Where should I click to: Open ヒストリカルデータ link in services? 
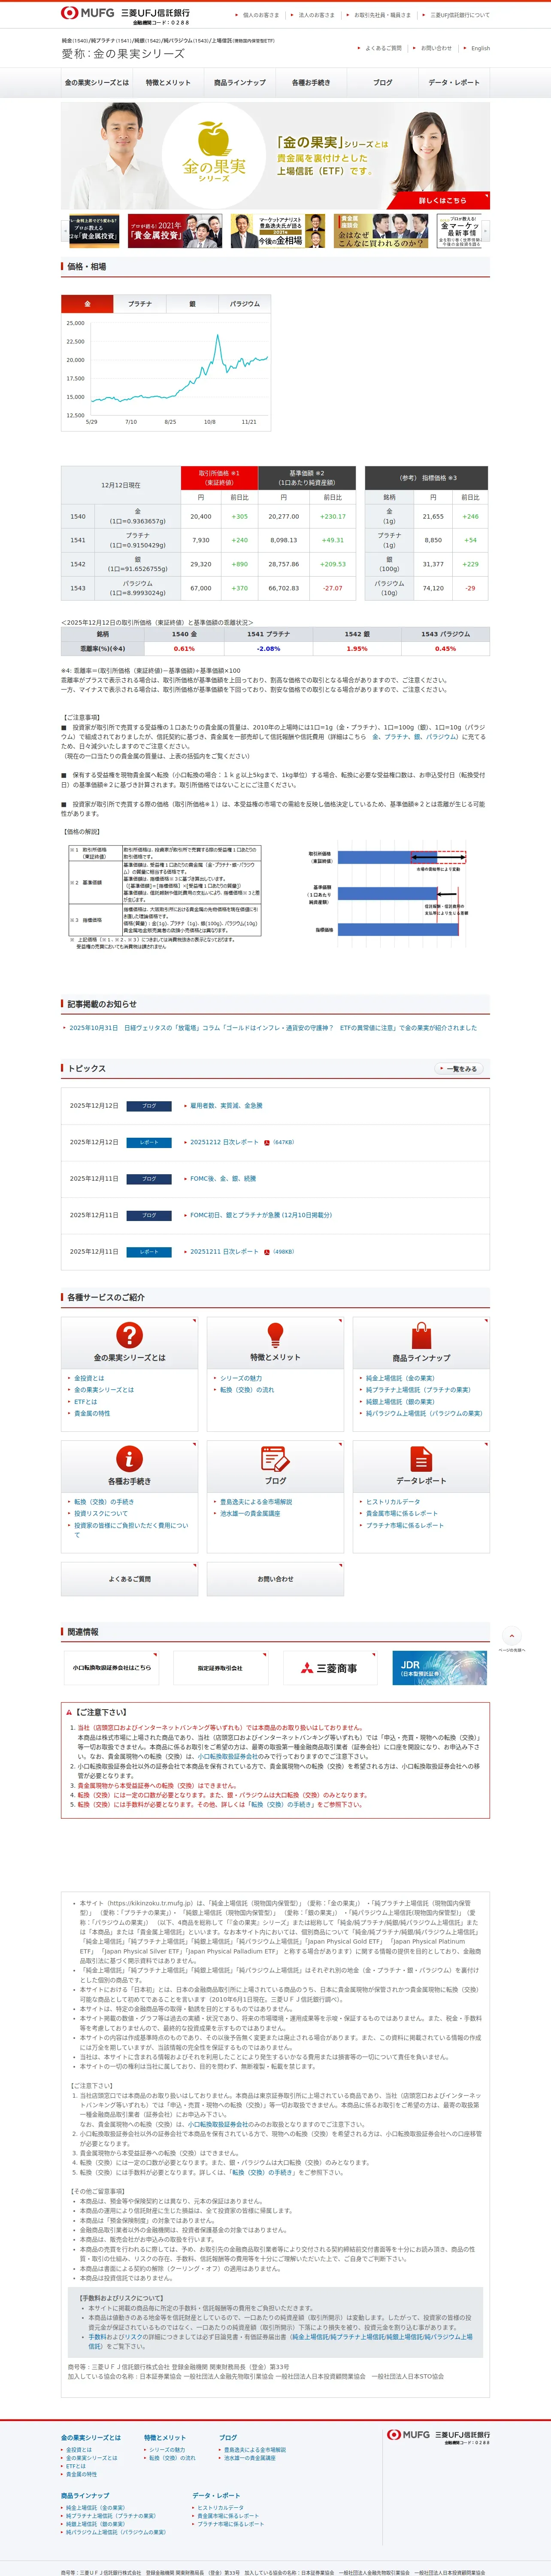(x=393, y=1502)
